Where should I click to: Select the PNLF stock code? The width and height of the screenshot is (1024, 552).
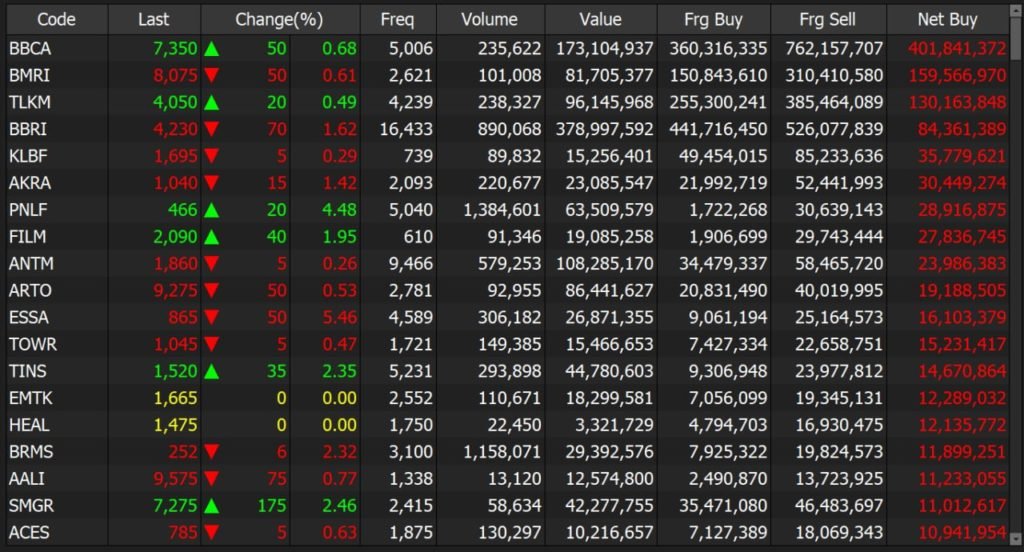click(28, 210)
